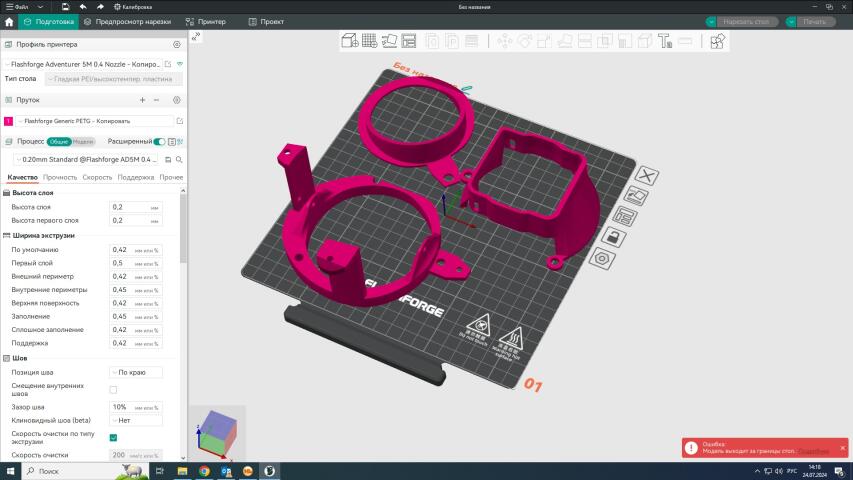Uncheck Скорость очистки по типу экструзии

point(113,438)
